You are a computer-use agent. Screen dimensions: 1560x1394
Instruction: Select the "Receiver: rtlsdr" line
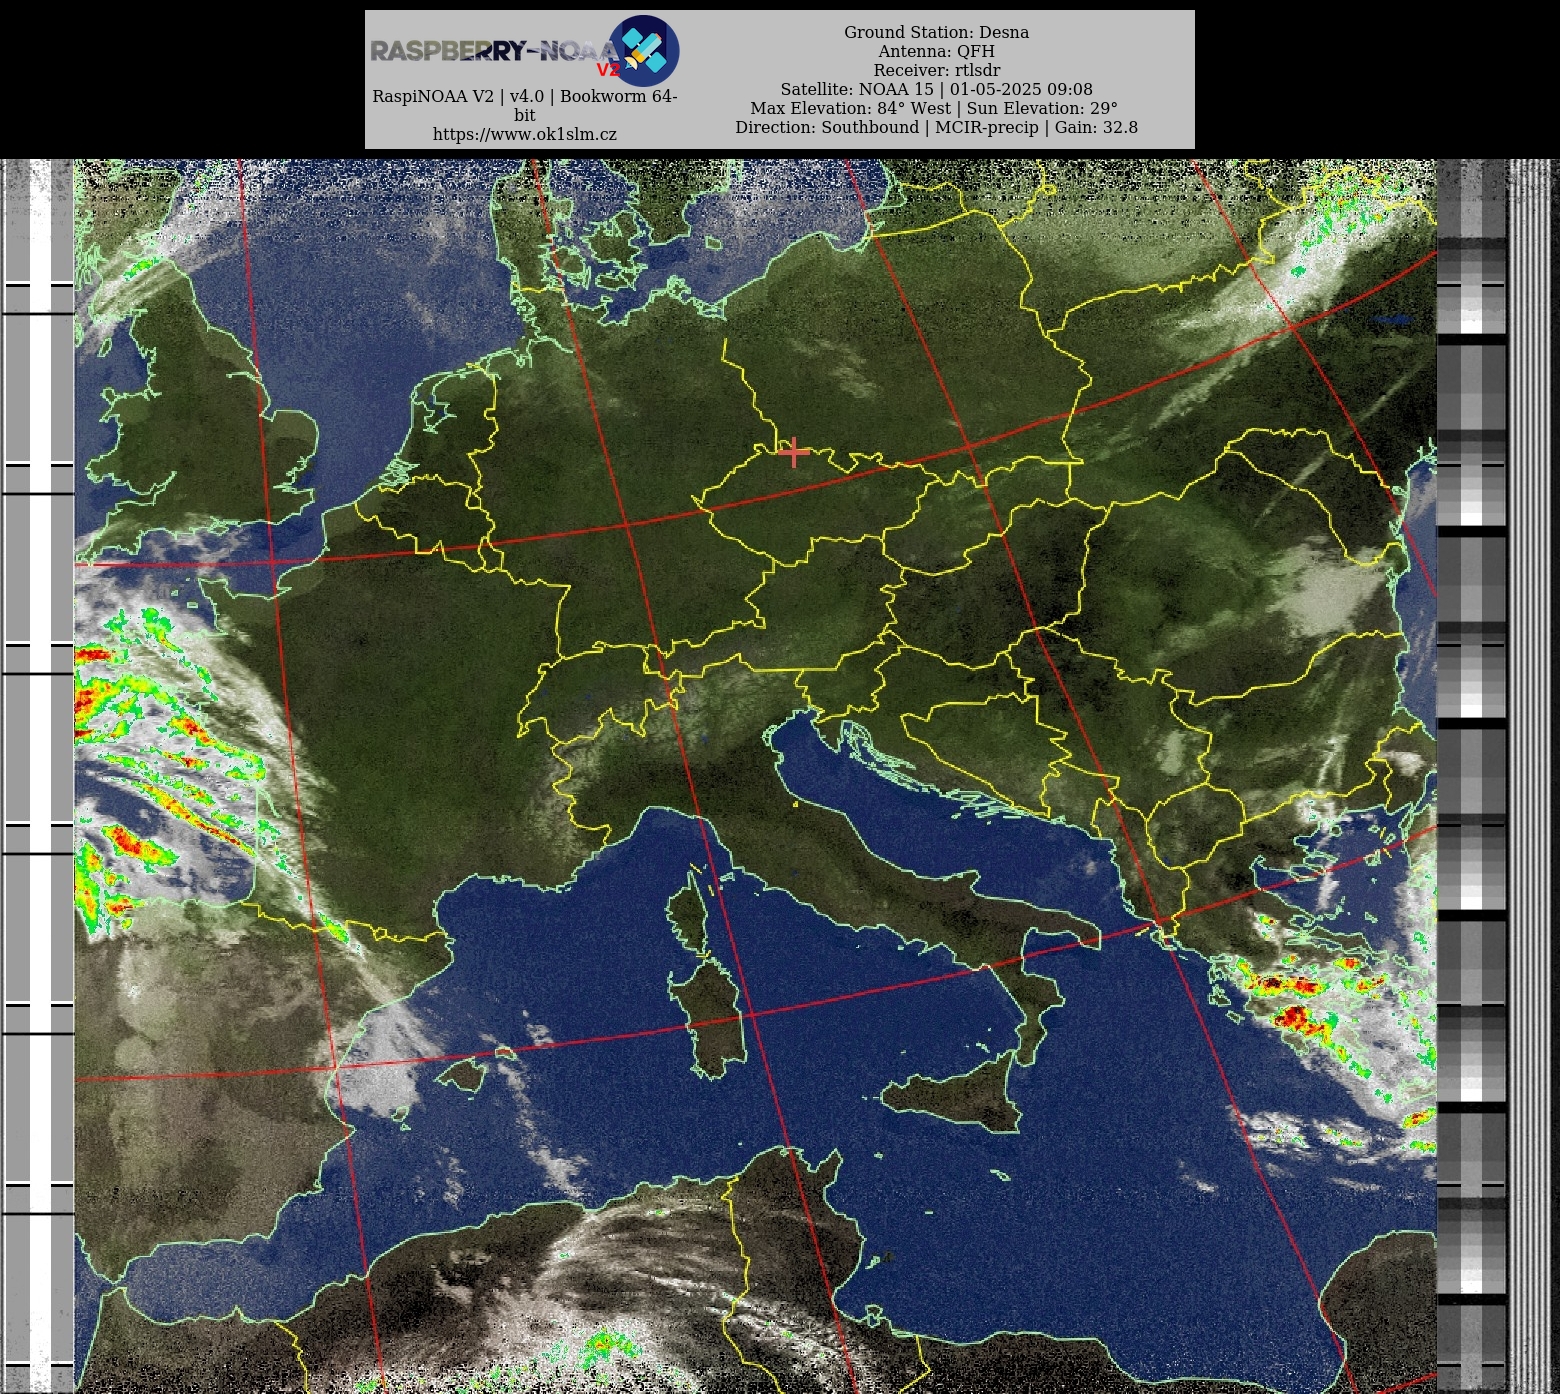[x=936, y=70]
